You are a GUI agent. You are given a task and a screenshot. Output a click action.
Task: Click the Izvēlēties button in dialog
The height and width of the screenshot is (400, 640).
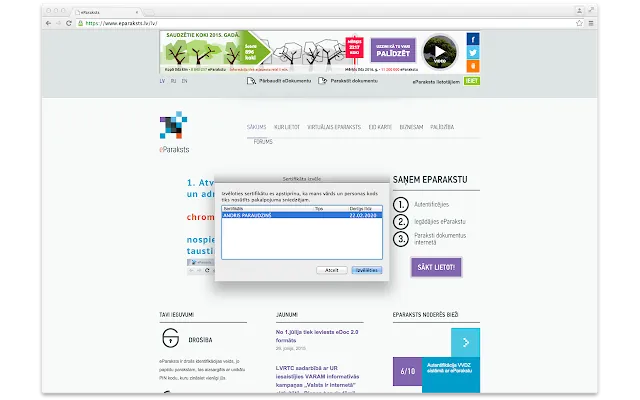click(367, 270)
